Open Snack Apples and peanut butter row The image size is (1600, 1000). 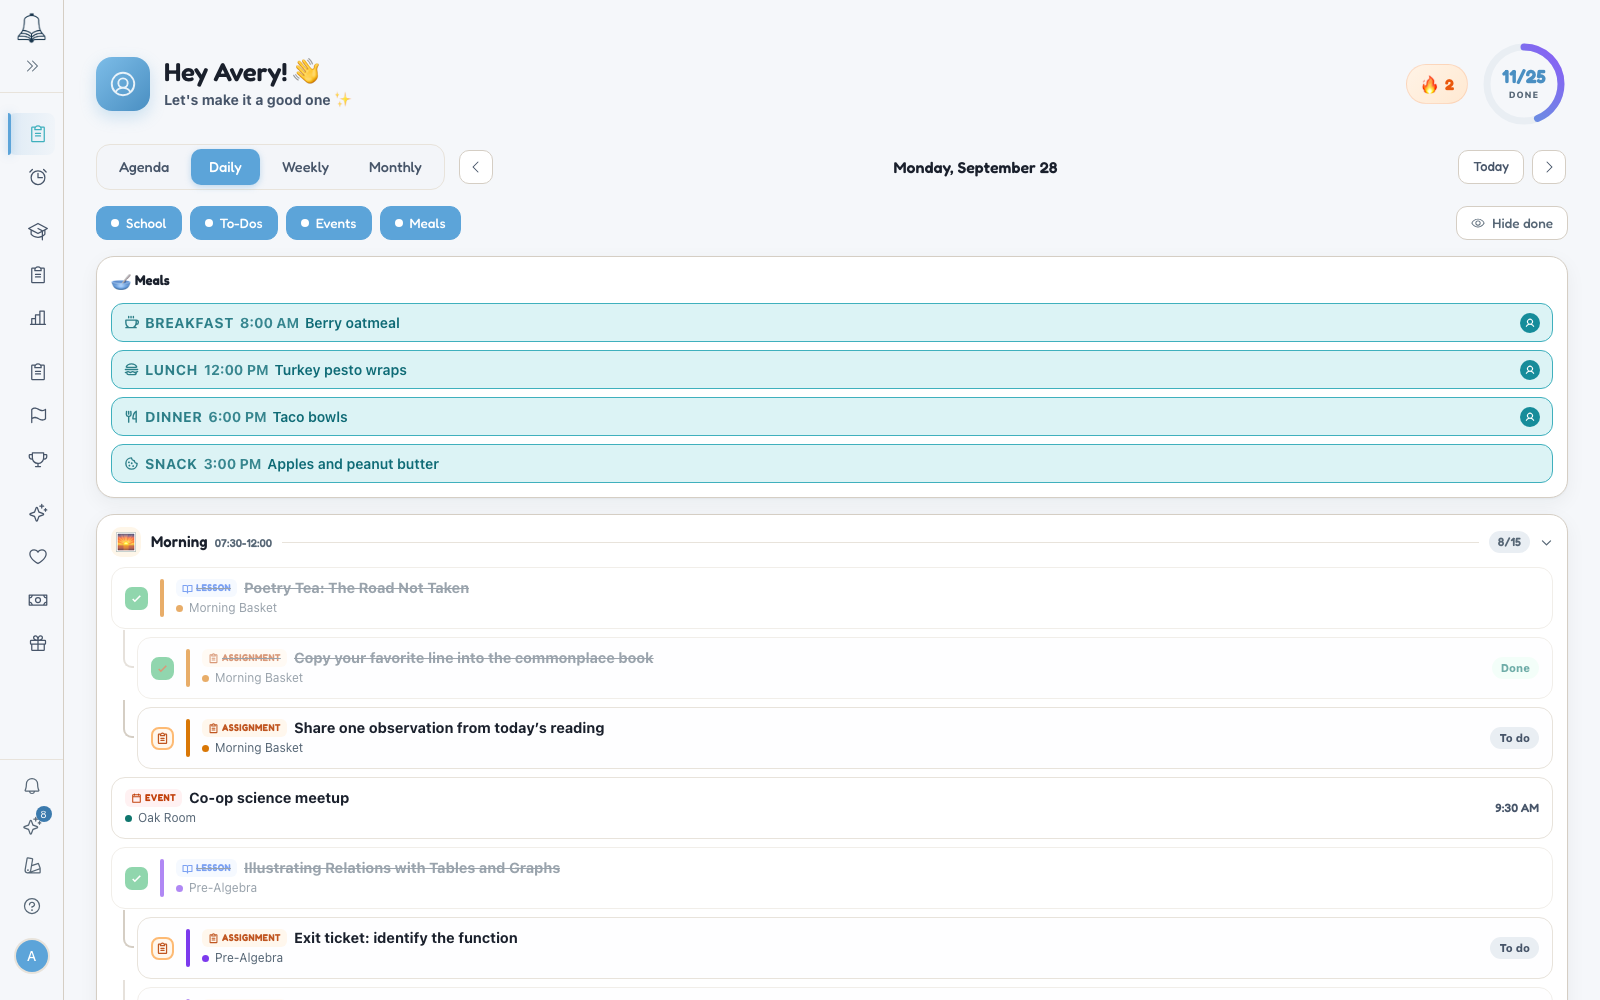[x=832, y=464]
